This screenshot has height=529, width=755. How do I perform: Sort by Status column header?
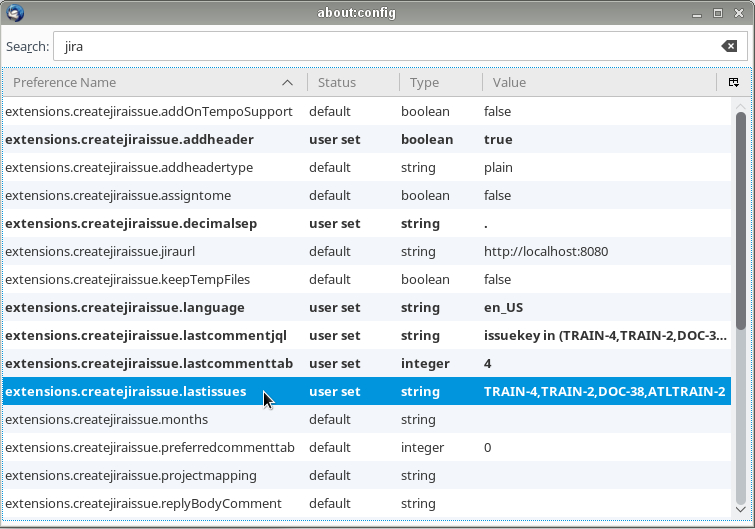tap(350, 82)
